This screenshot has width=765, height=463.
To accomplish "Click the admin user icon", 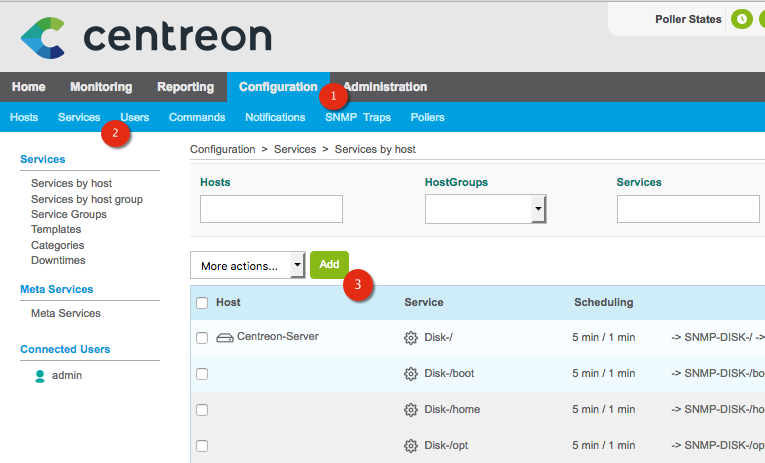I will 40,376.
